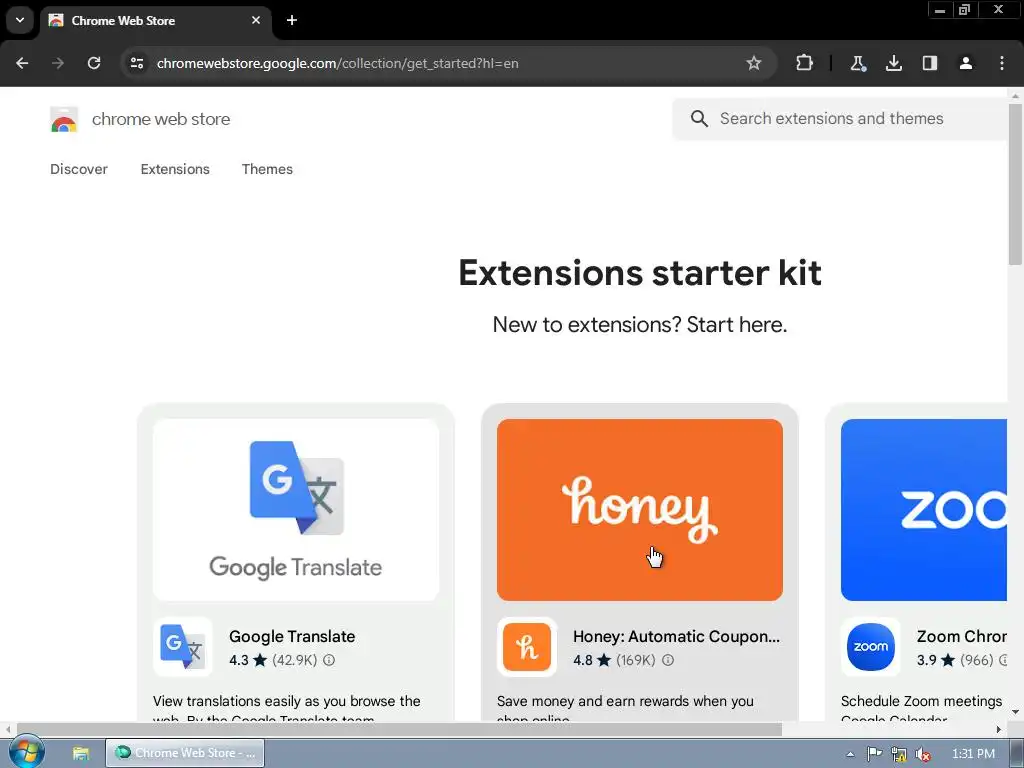Open the Windows Start menu
Screen dimensions: 1024x768
click(27, 752)
